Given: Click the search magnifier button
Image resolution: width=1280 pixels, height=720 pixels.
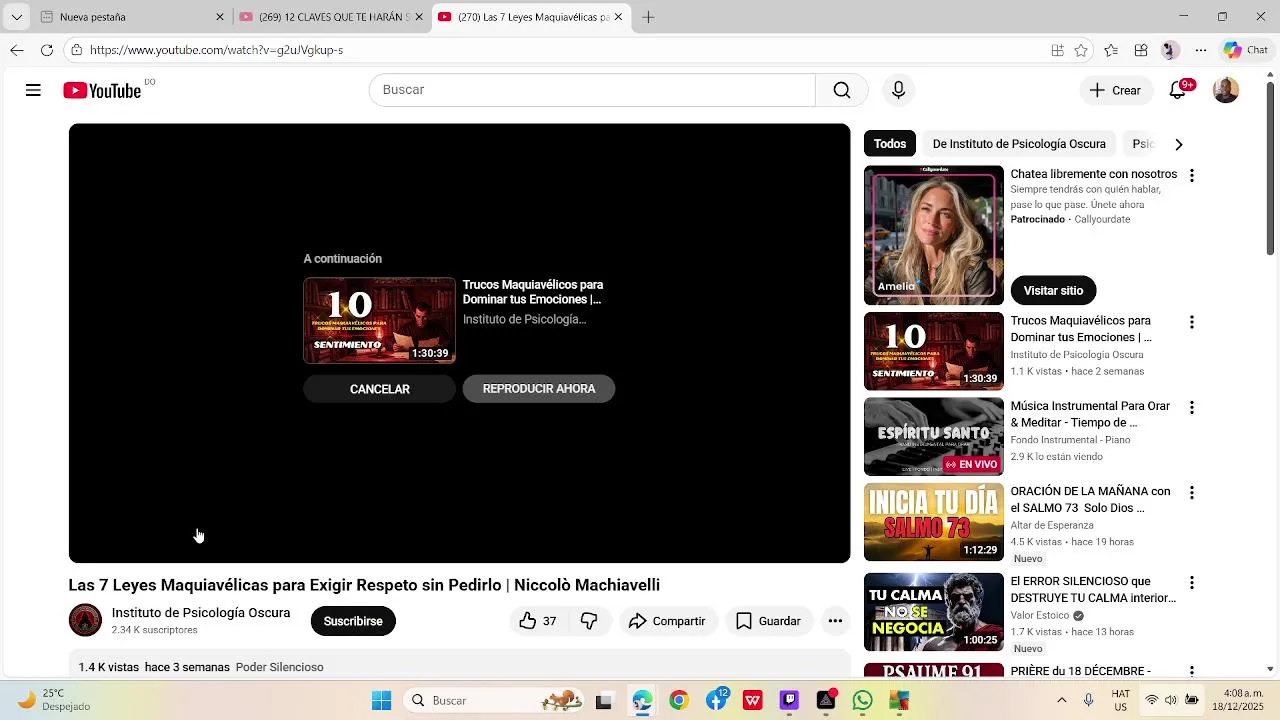Looking at the screenshot, I should pos(841,90).
